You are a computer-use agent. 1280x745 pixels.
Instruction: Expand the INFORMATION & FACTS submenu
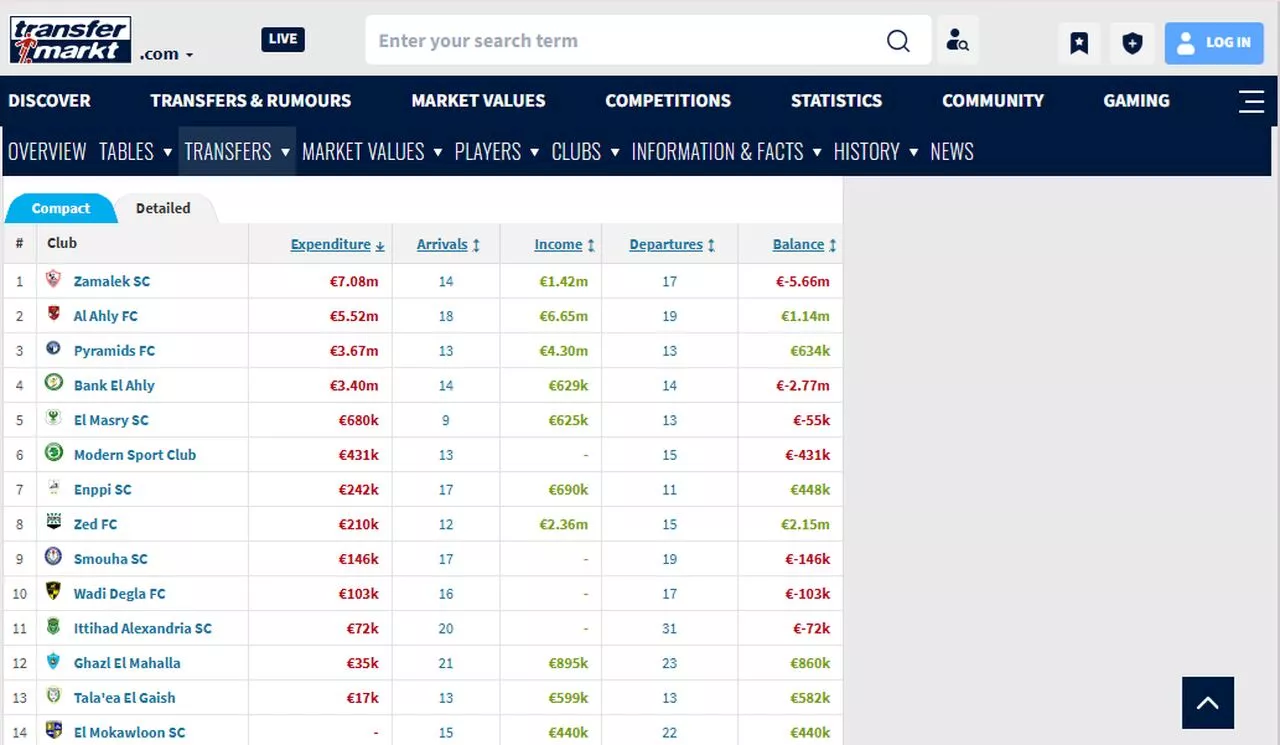(726, 152)
